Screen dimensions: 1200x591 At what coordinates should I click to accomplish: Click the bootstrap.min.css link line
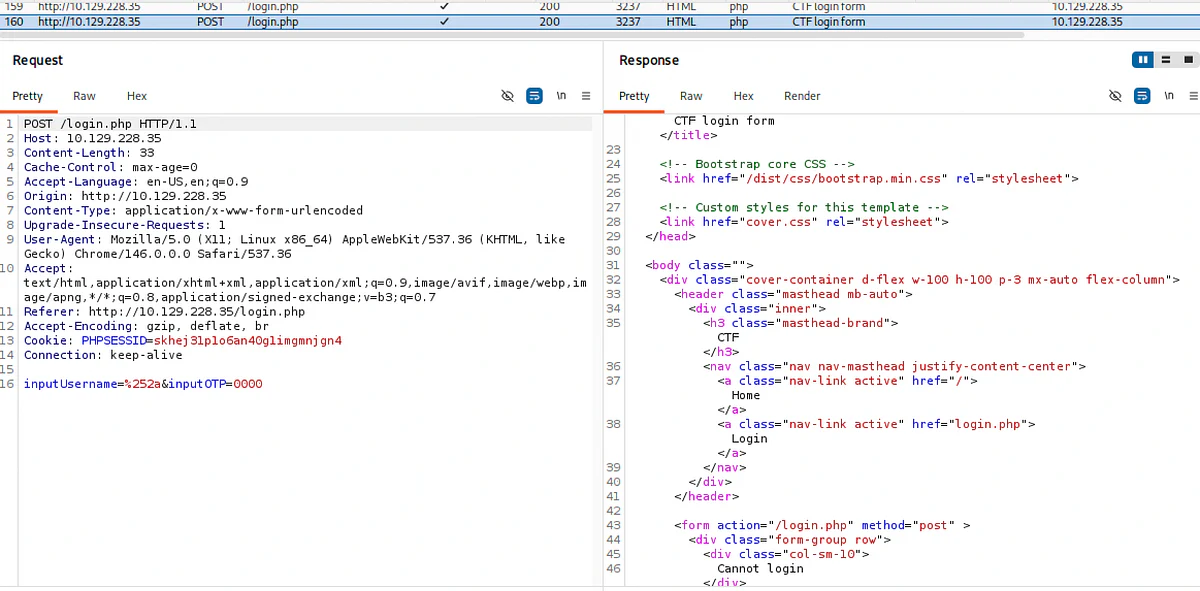click(x=869, y=179)
